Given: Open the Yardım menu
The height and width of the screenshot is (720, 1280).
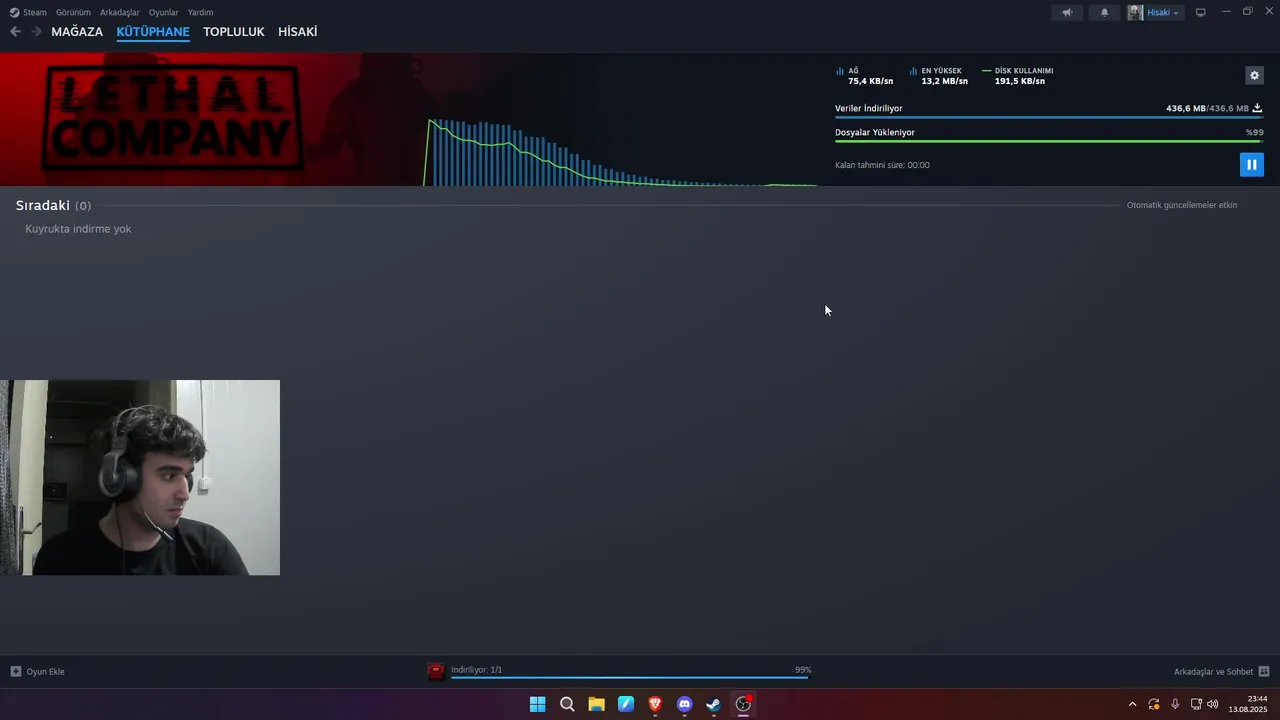Looking at the screenshot, I should [200, 12].
